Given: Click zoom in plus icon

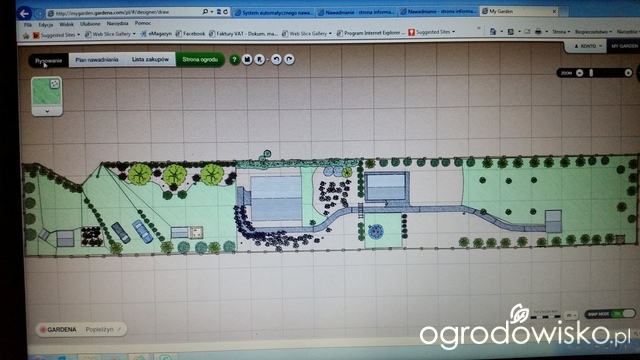Looking at the screenshot, I should click(628, 73).
